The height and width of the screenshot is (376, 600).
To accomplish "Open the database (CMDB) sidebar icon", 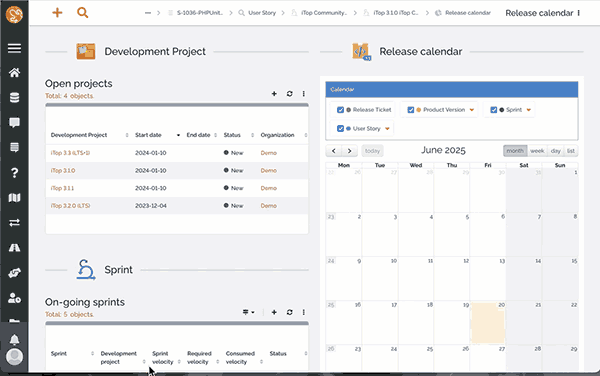I will click(x=14, y=98).
